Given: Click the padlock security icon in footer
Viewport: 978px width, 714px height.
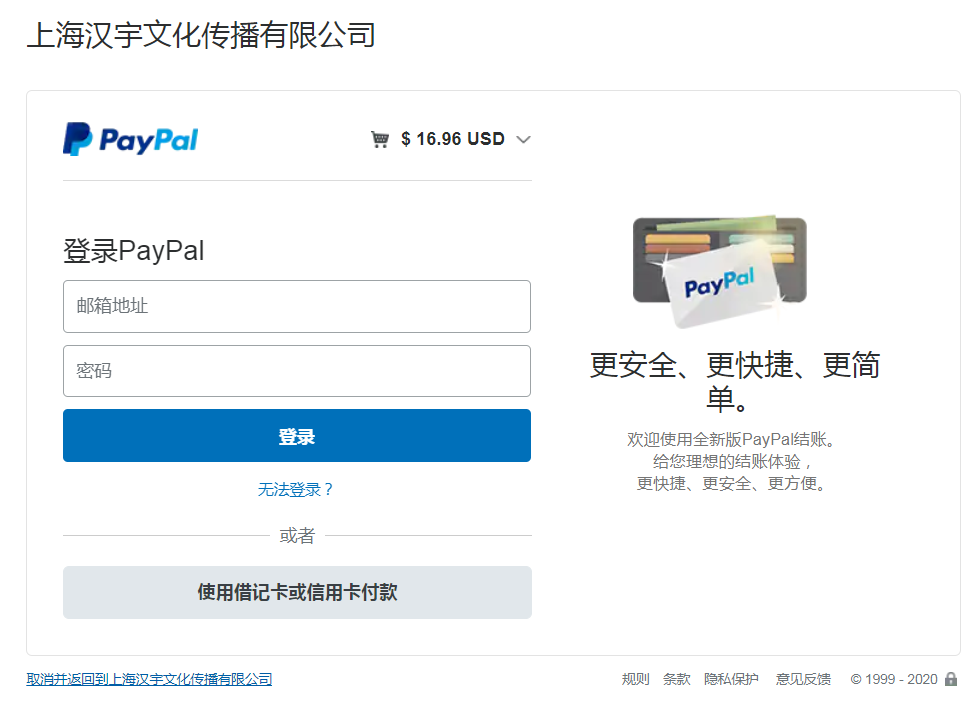Looking at the screenshot, I should (x=951, y=678).
